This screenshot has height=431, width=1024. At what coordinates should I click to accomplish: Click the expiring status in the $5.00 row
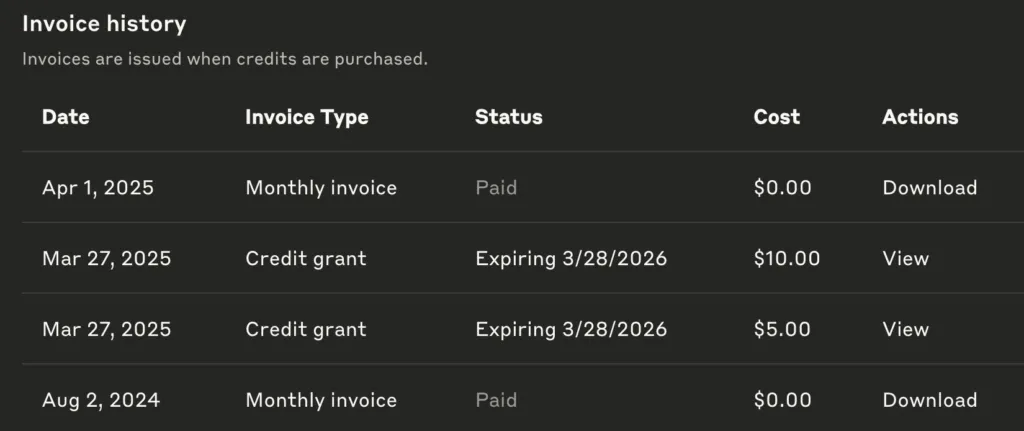571,329
